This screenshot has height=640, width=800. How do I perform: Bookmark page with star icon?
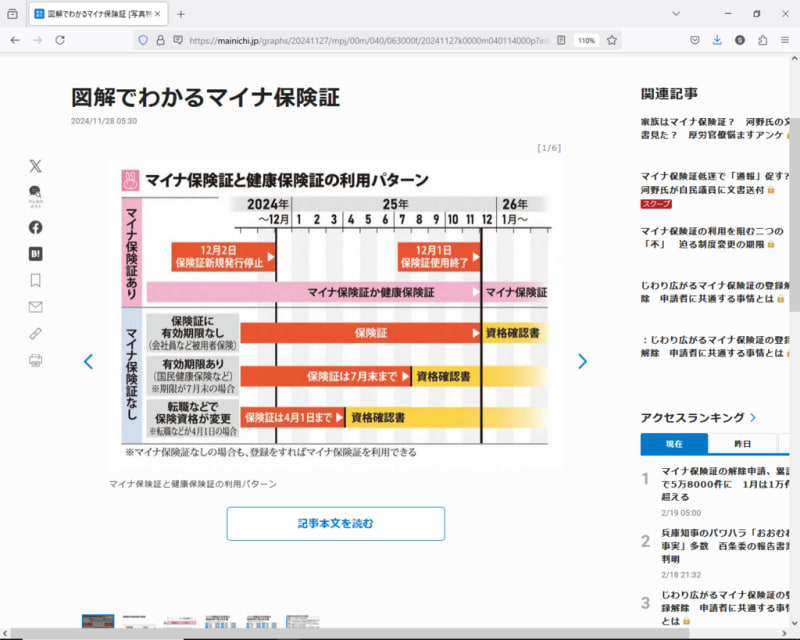click(612, 40)
